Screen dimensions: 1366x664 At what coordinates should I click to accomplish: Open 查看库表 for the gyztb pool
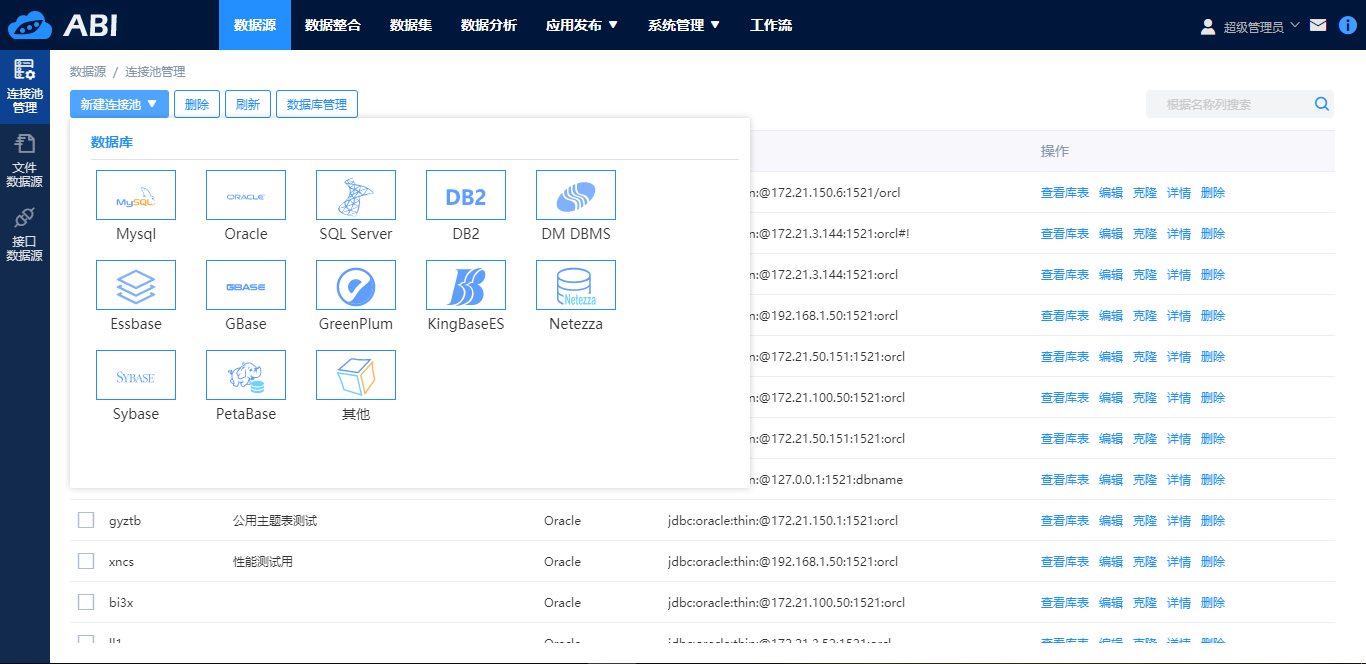click(x=1064, y=520)
